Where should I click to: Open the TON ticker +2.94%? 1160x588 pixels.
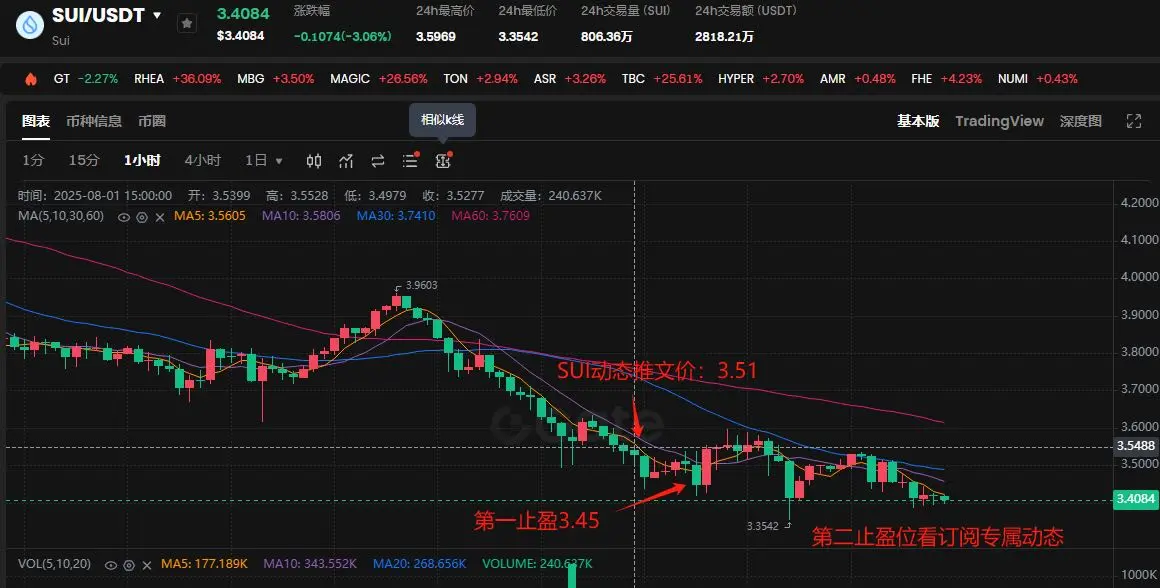(480, 78)
